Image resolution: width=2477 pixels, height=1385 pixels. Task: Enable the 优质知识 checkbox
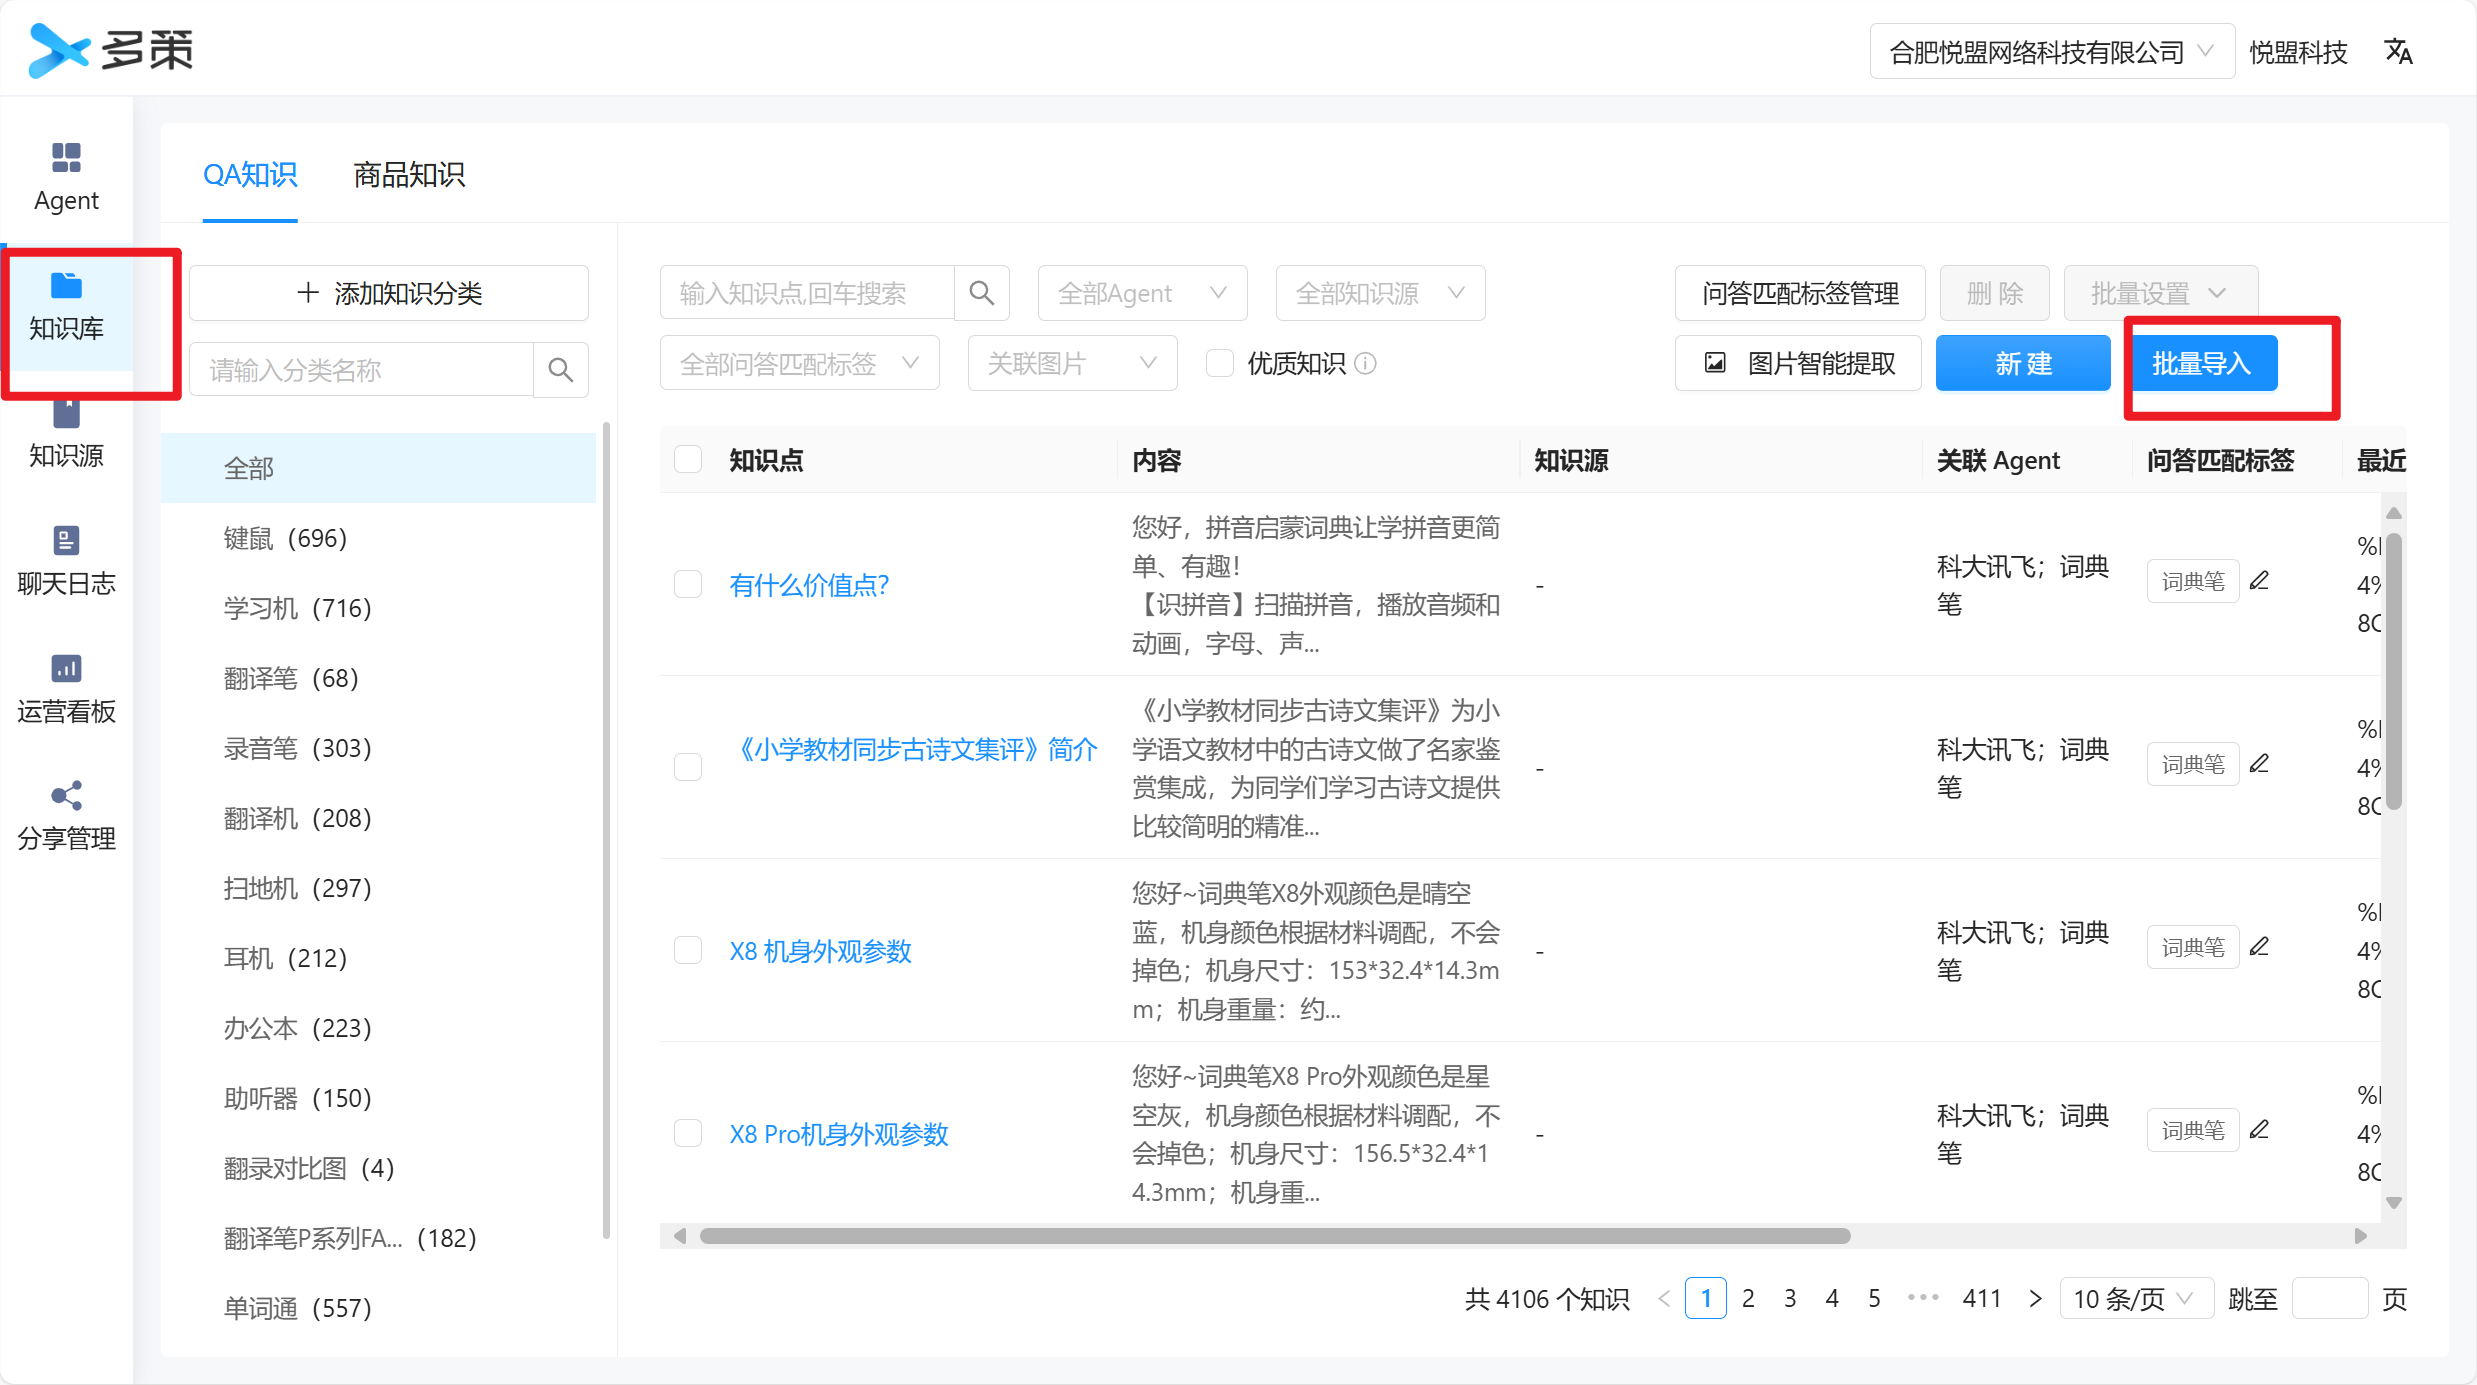pyautogui.click(x=1220, y=363)
